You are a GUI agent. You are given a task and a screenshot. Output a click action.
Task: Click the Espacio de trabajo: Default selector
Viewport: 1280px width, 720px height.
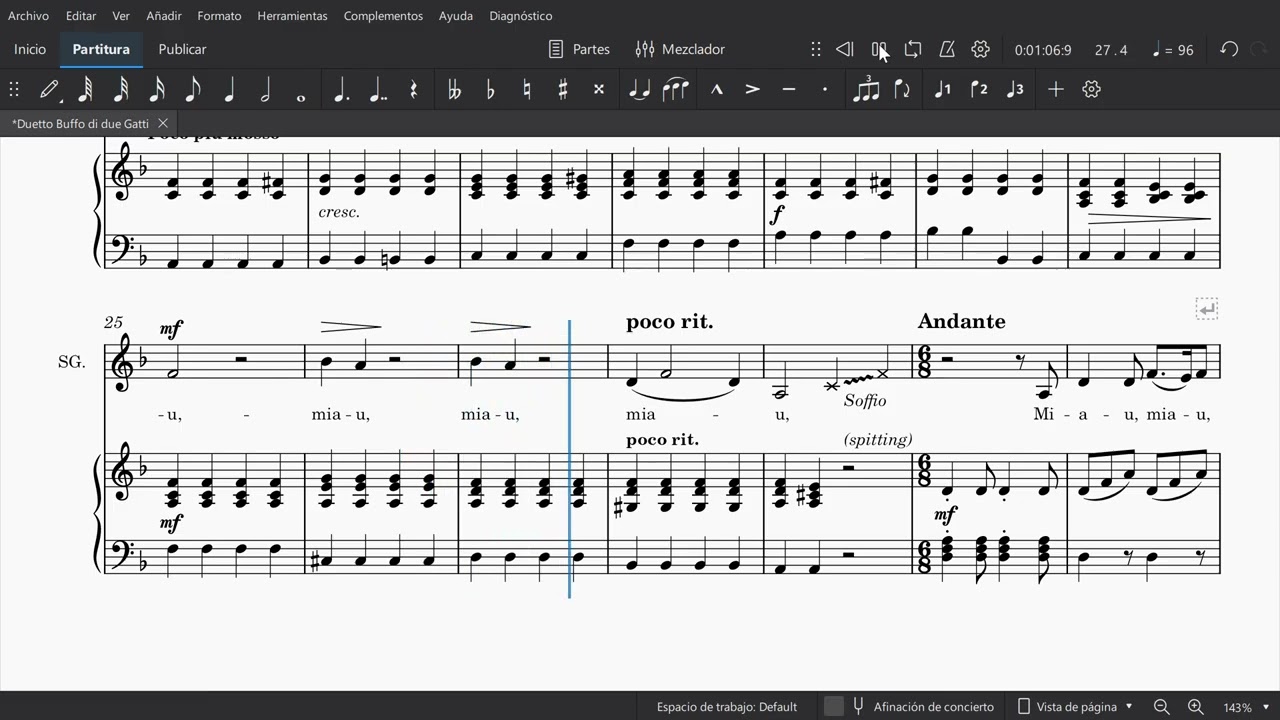point(727,707)
